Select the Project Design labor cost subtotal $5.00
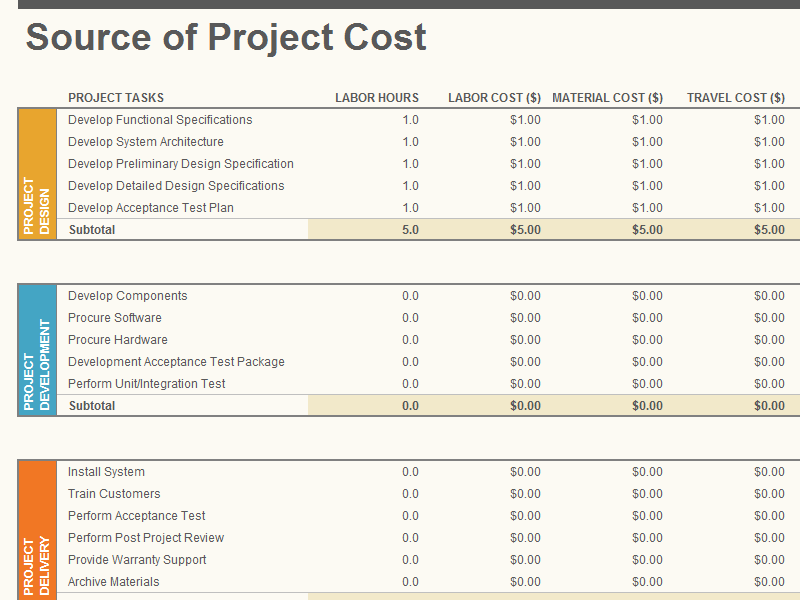 [x=525, y=230]
